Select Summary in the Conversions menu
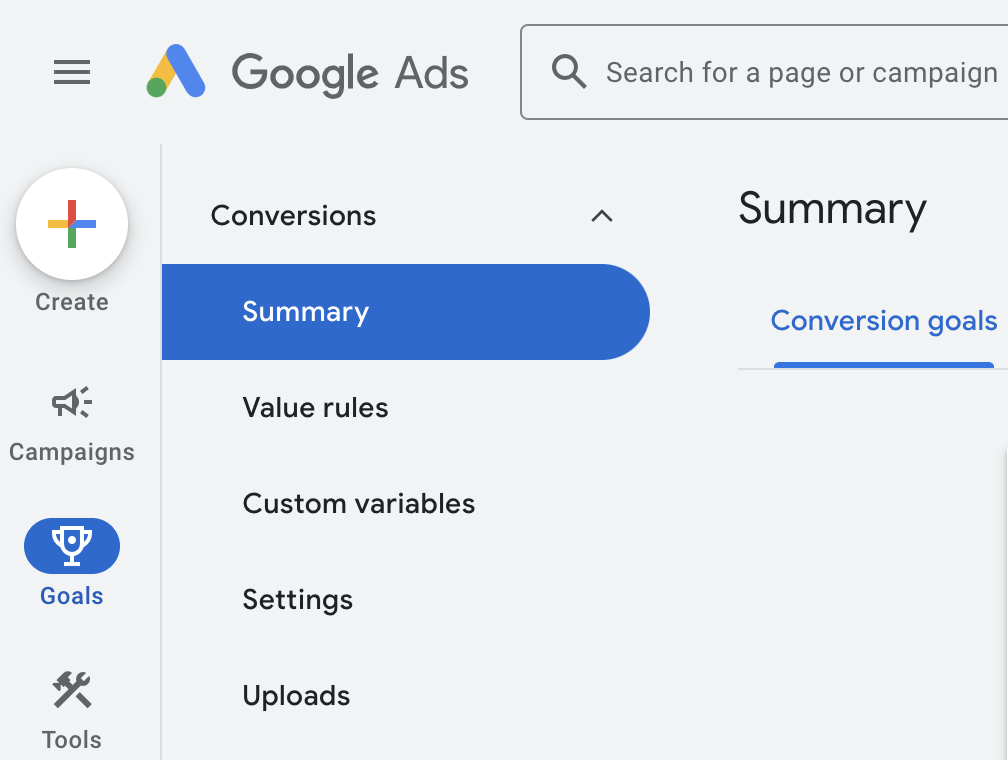Image resolution: width=1008 pixels, height=760 pixels. tap(306, 312)
